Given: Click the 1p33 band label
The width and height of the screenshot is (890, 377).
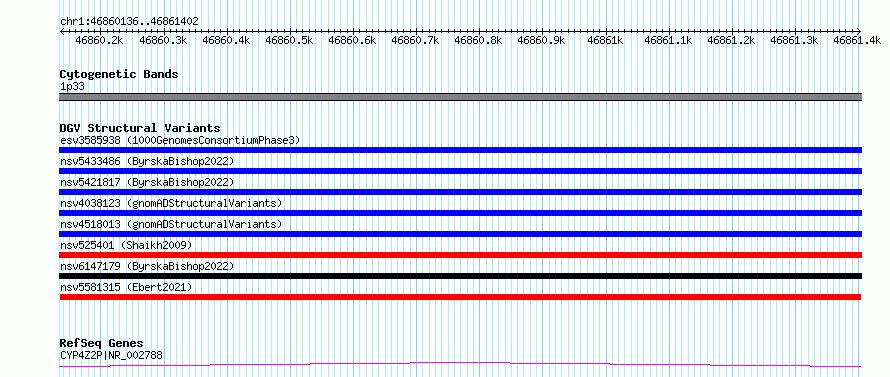Looking at the screenshot, I should point(72,86).
